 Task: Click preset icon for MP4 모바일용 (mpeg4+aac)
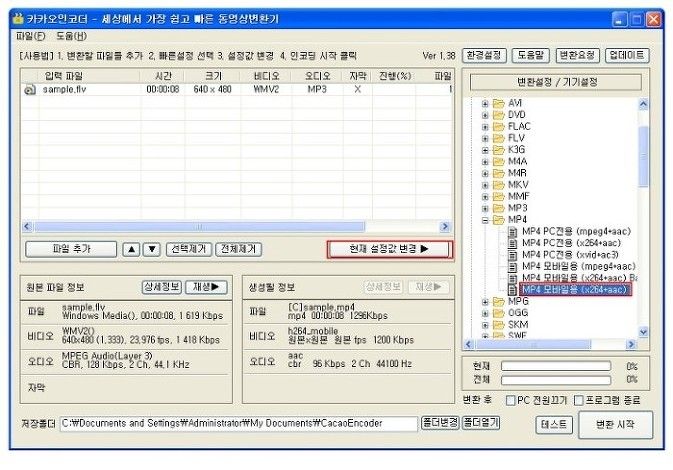[x=512, y=267]
